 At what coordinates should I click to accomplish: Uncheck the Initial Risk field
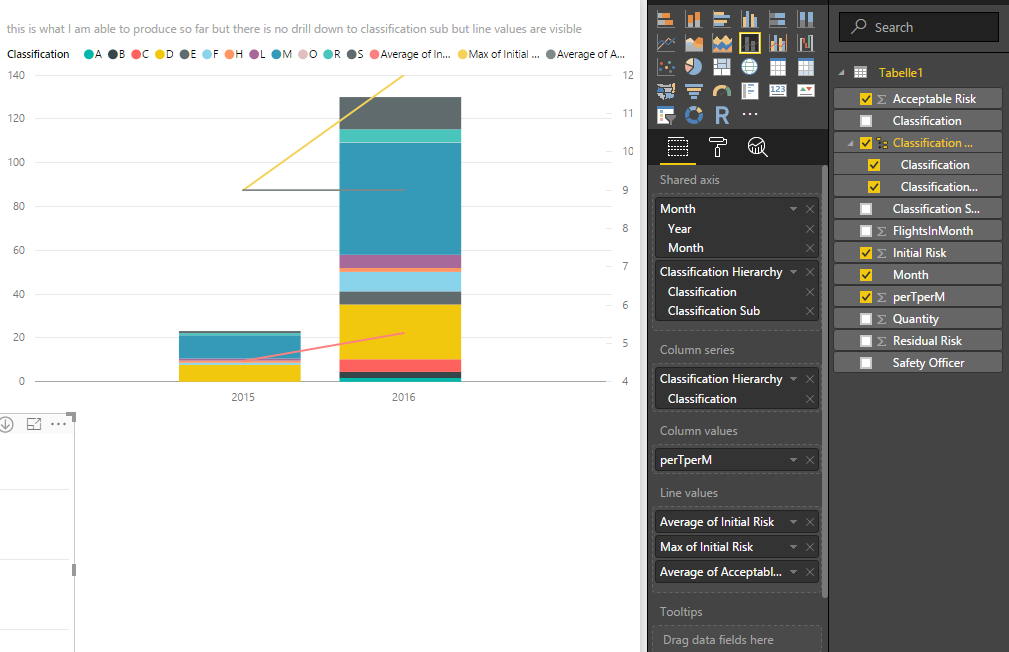[866, 253]
